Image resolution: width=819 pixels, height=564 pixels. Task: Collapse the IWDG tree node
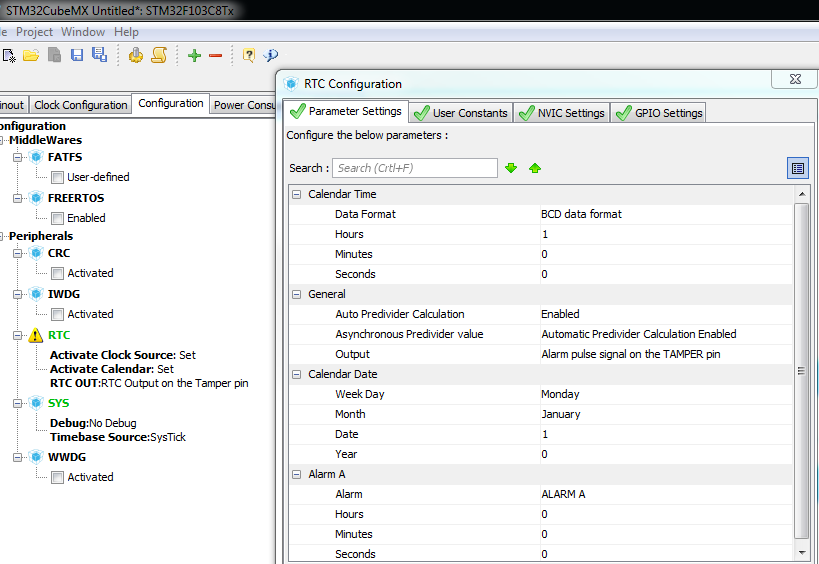coord(17,295)
